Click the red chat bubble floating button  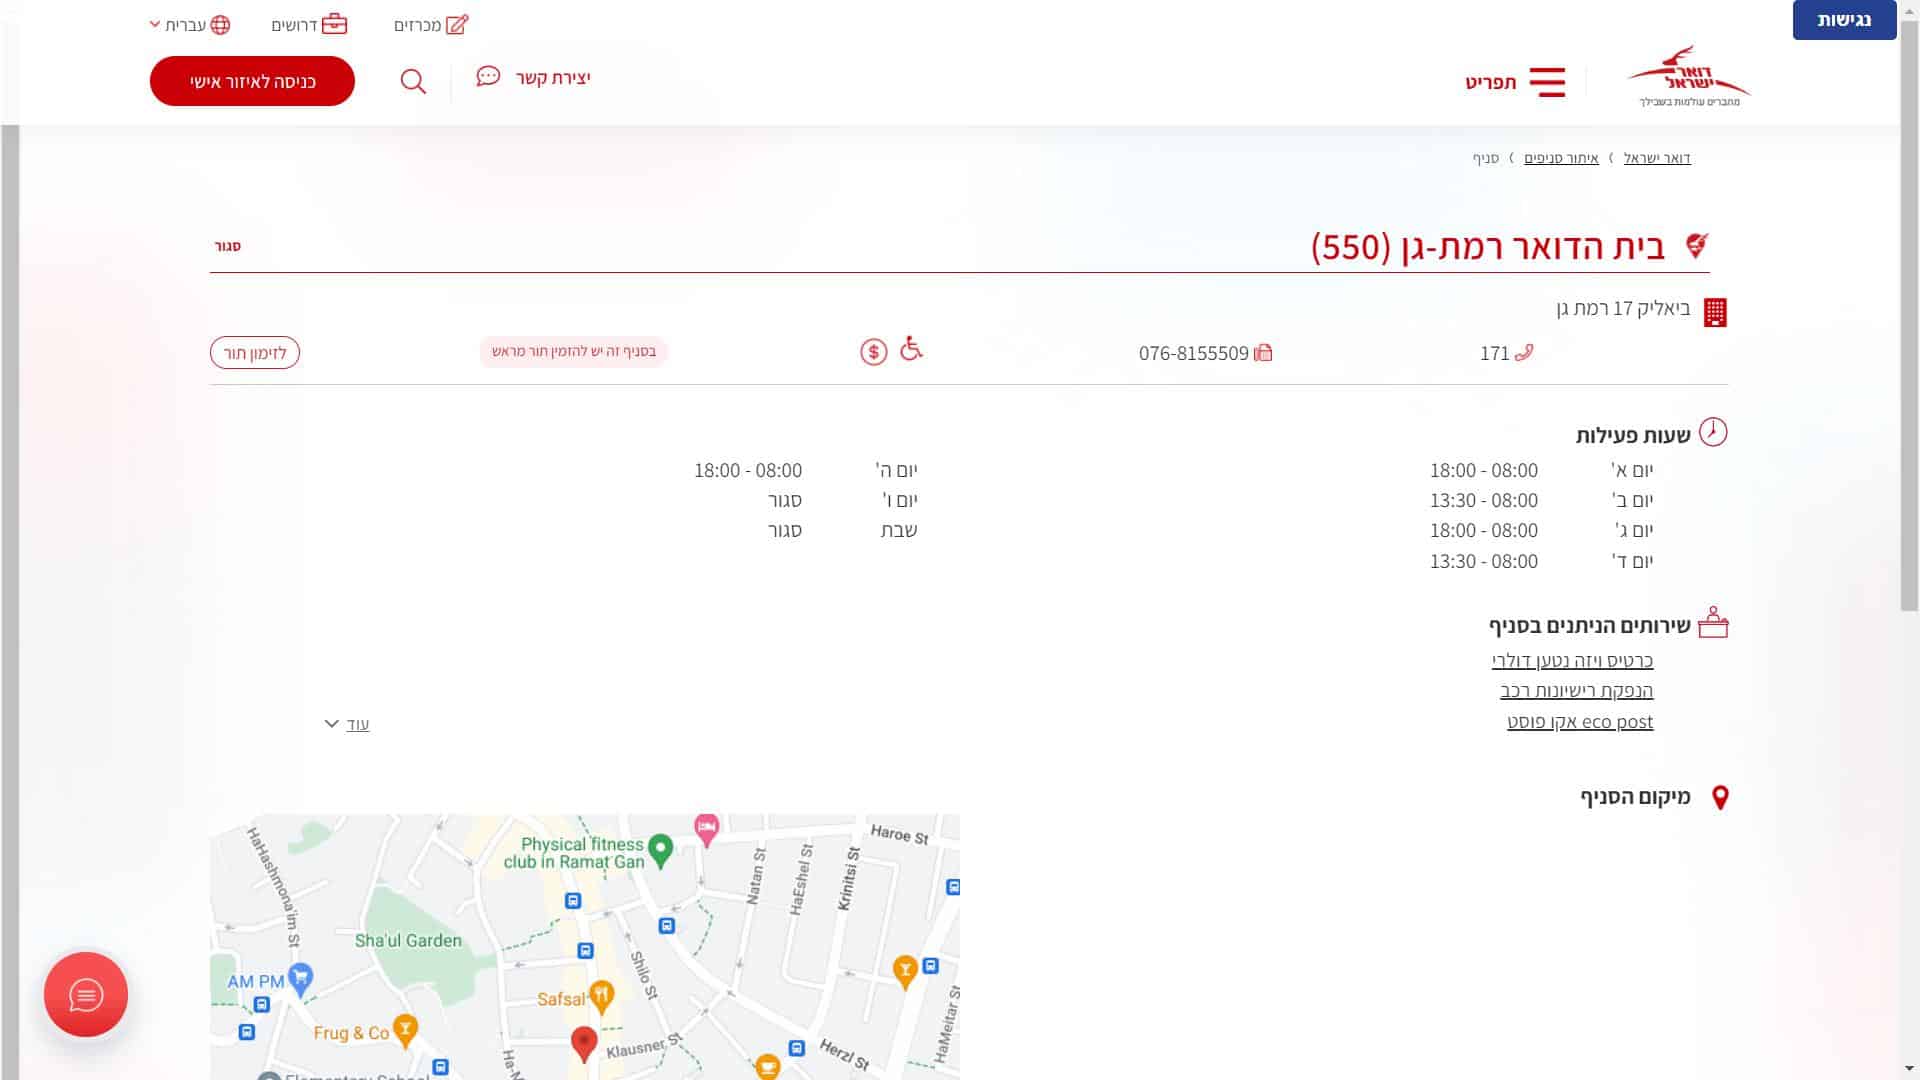coord(86,994)
